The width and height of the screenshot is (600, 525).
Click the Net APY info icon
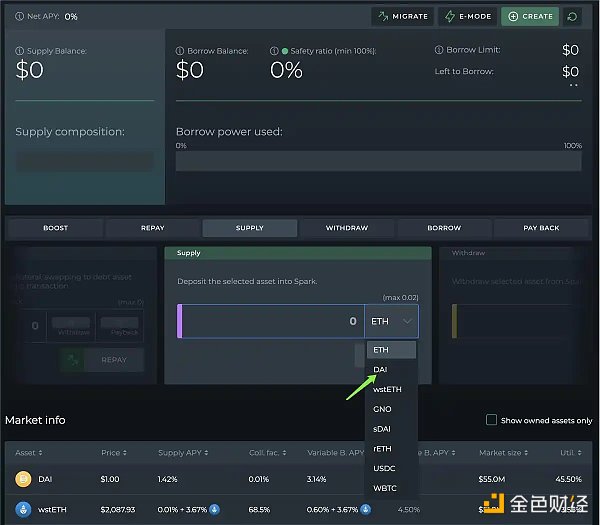coord(19,16)
